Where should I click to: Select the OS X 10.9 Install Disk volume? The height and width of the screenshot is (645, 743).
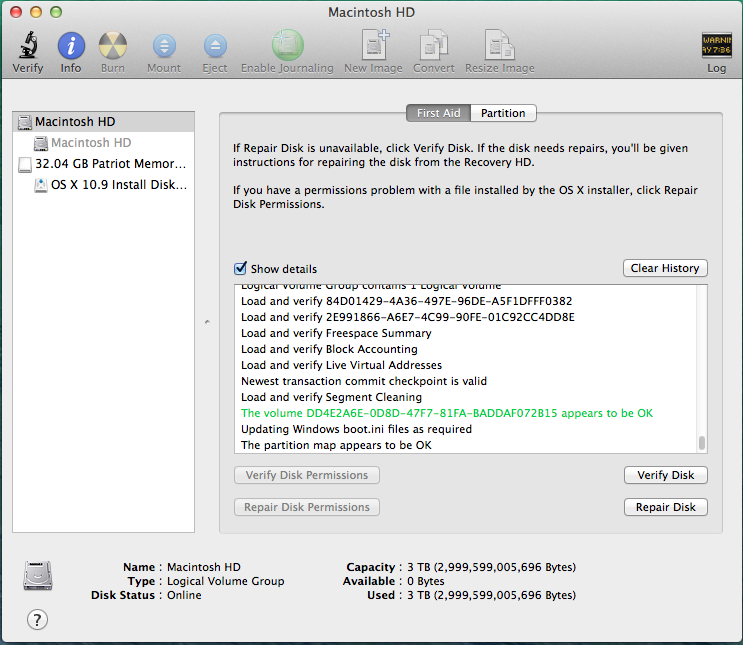pos(103,184)
